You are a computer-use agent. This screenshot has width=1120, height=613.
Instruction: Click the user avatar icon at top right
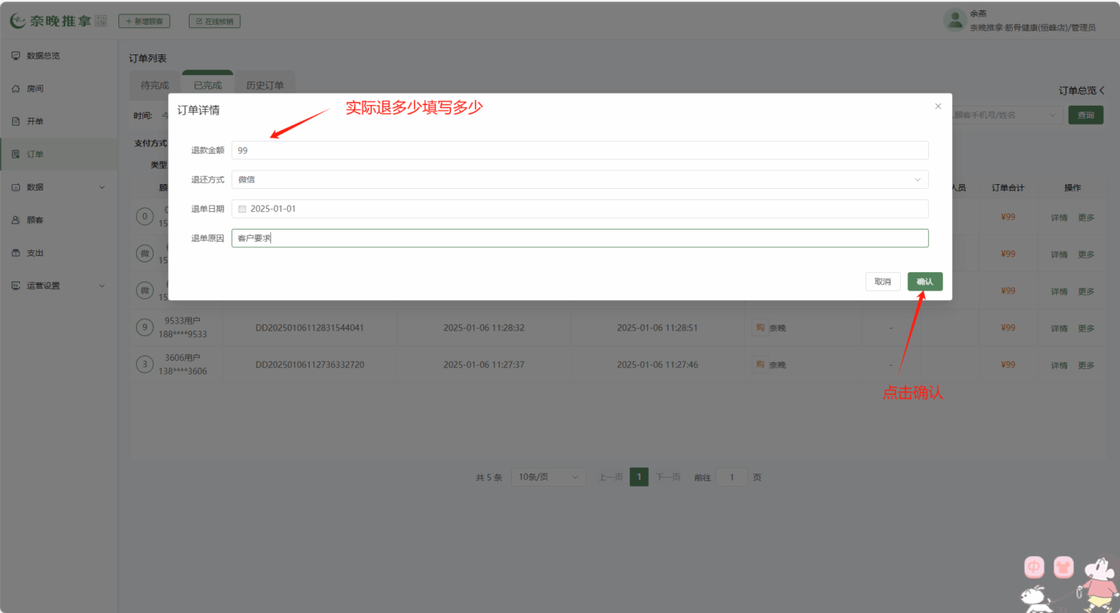coord(955,20)
